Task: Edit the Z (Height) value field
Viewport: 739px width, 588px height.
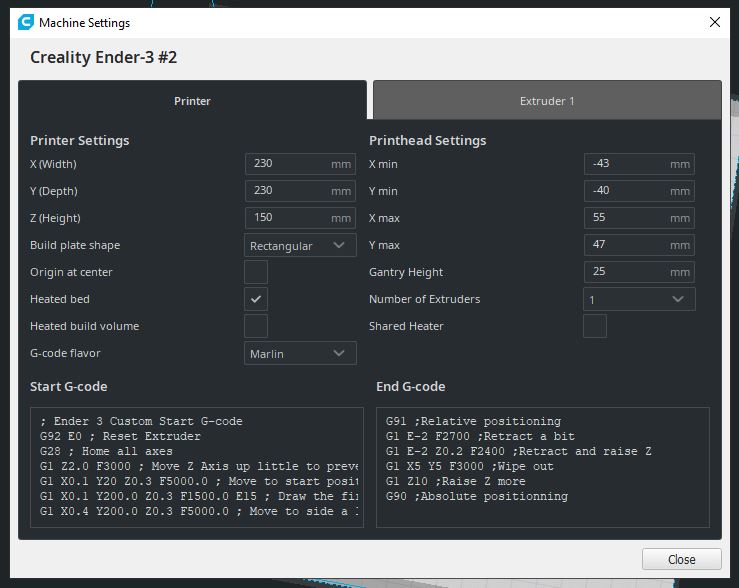Action: [300, 218]
